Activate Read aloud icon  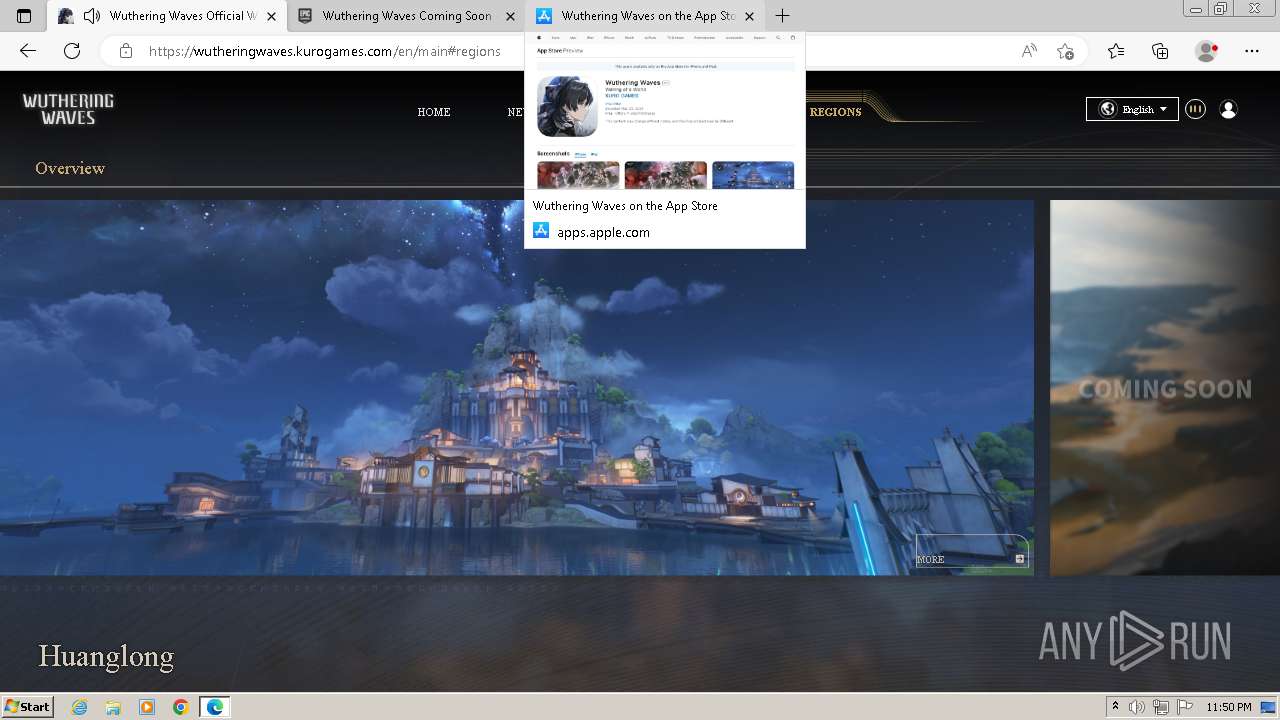coord(1029,51)
